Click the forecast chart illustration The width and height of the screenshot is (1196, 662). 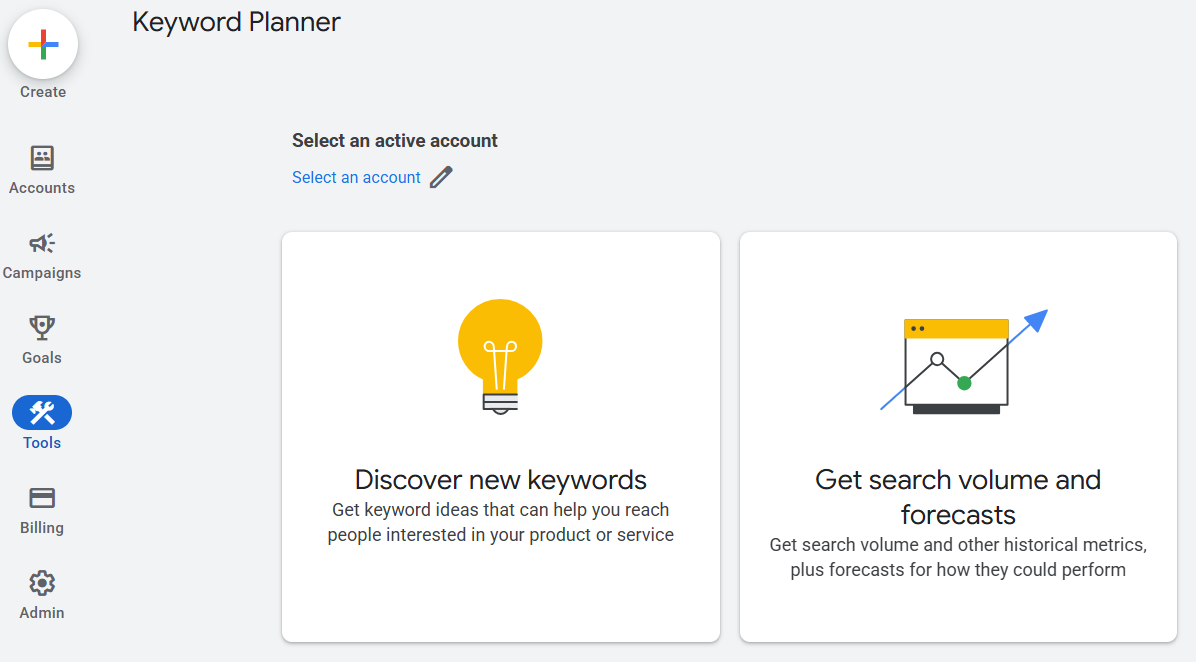(x=957, y=360)
